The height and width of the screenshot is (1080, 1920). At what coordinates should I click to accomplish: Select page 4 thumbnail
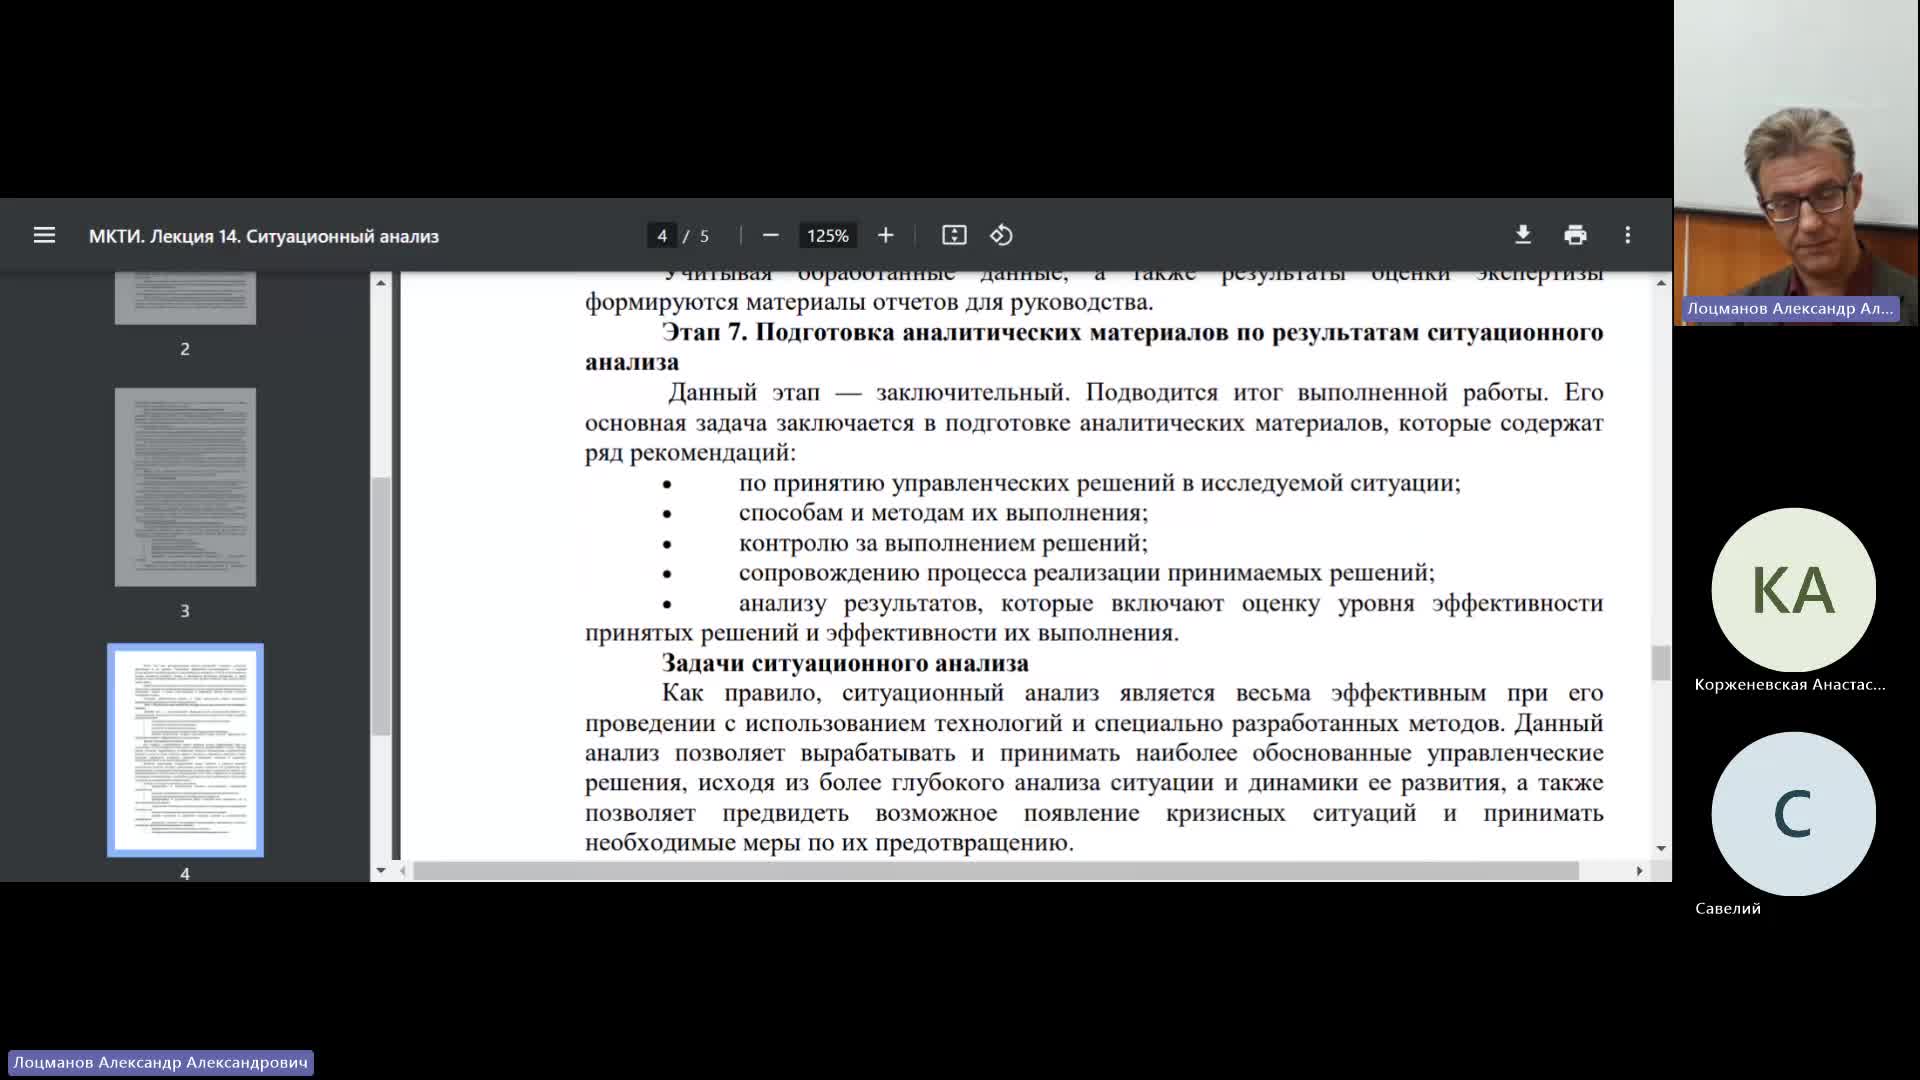click(185, 750)
